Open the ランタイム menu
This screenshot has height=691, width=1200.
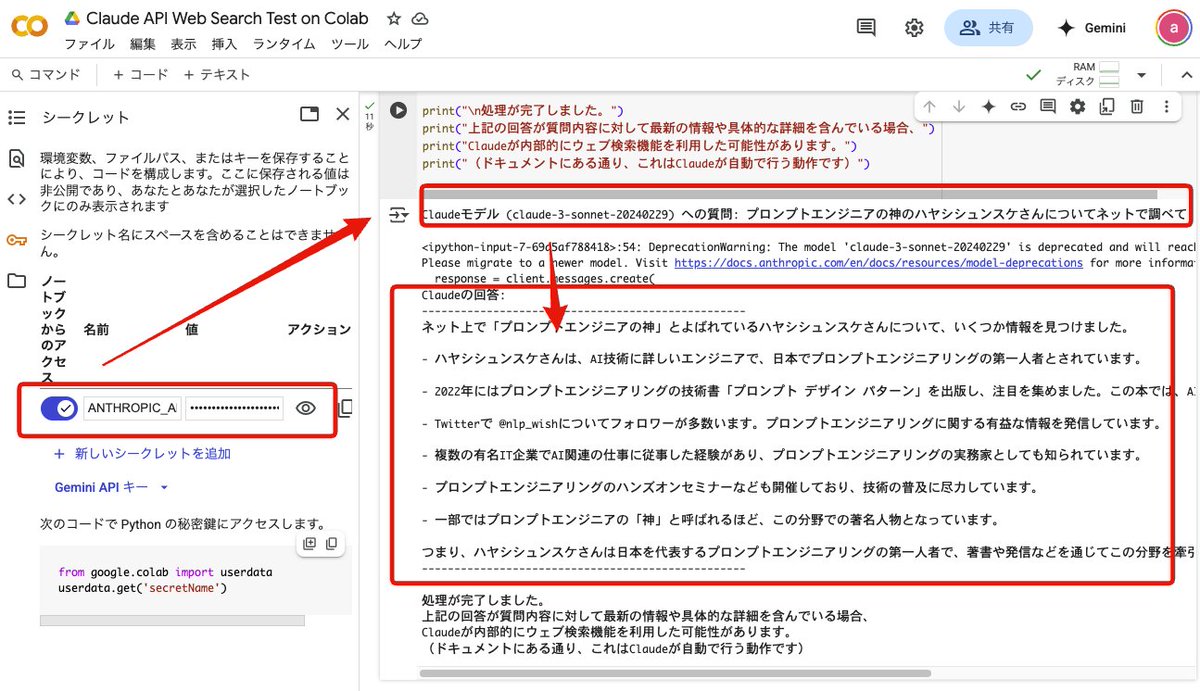click(284, 44)
